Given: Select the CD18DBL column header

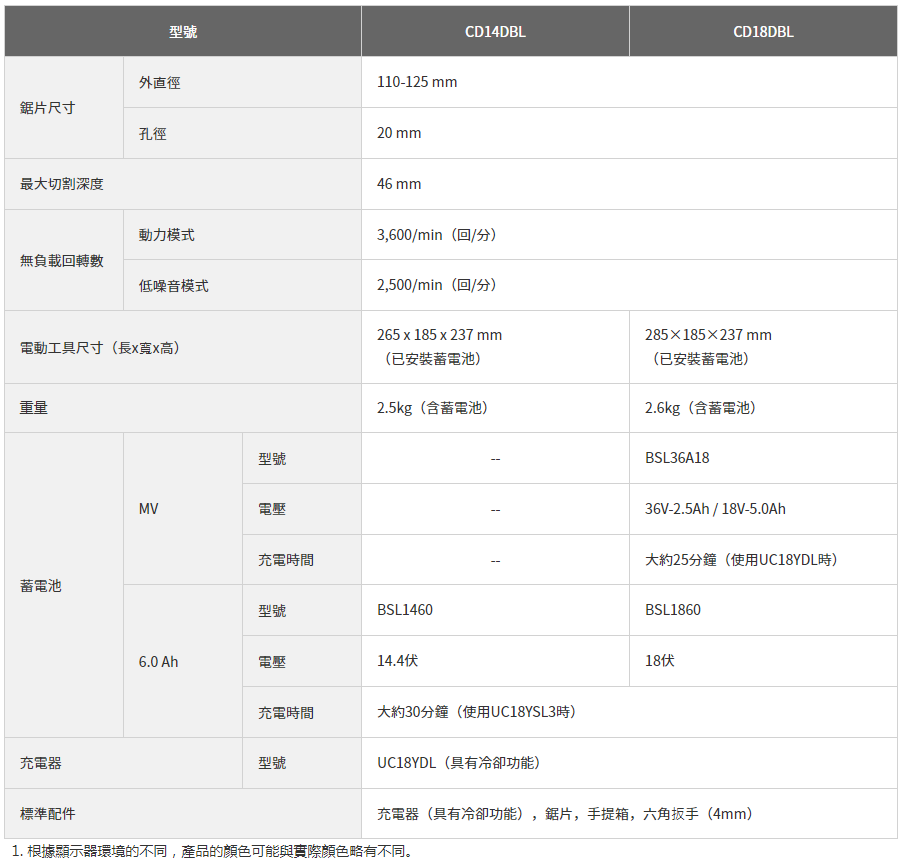Looking at the screenshot, I should pyautogui.click(x=763, y=32).
